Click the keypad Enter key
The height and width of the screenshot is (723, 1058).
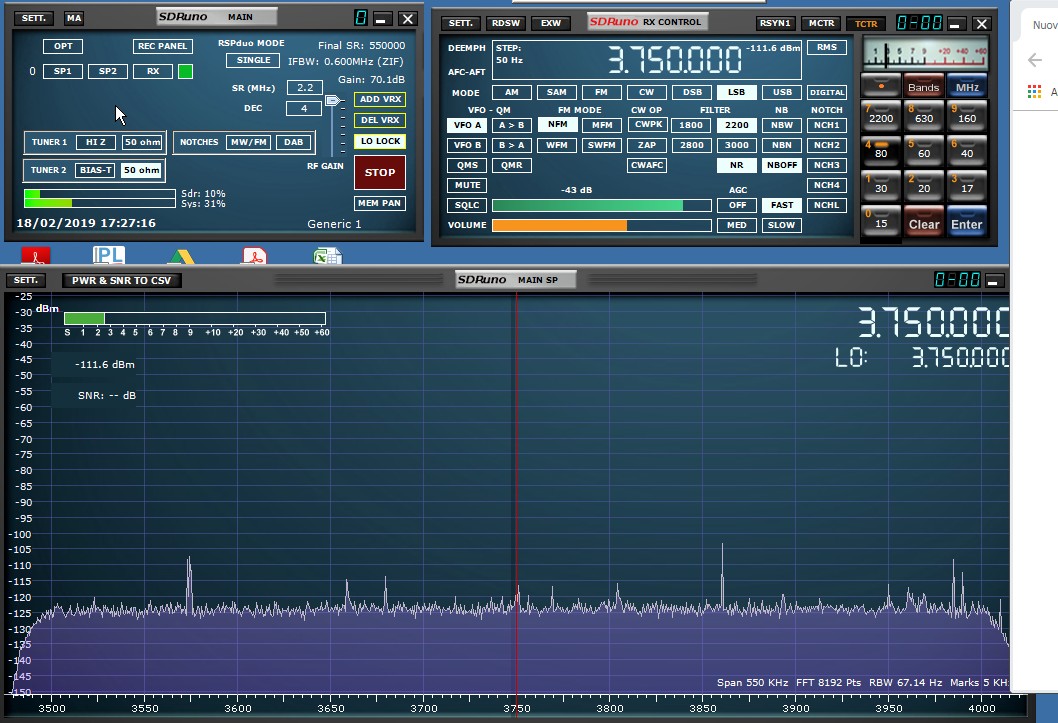tap(967, 221)
